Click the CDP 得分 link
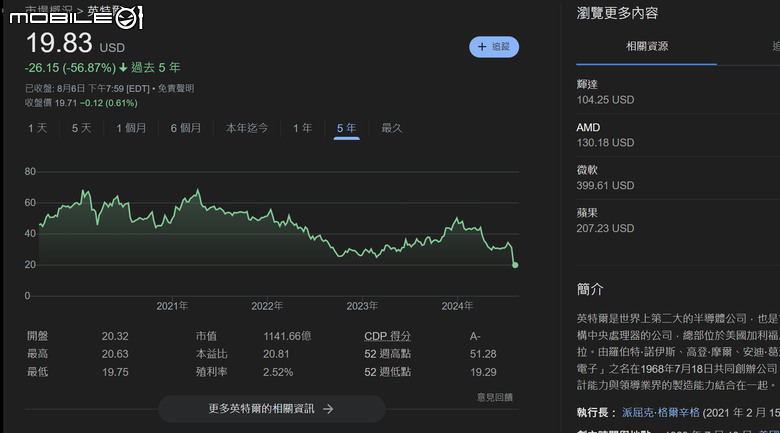Screen dimensions: 780x433 388,336
